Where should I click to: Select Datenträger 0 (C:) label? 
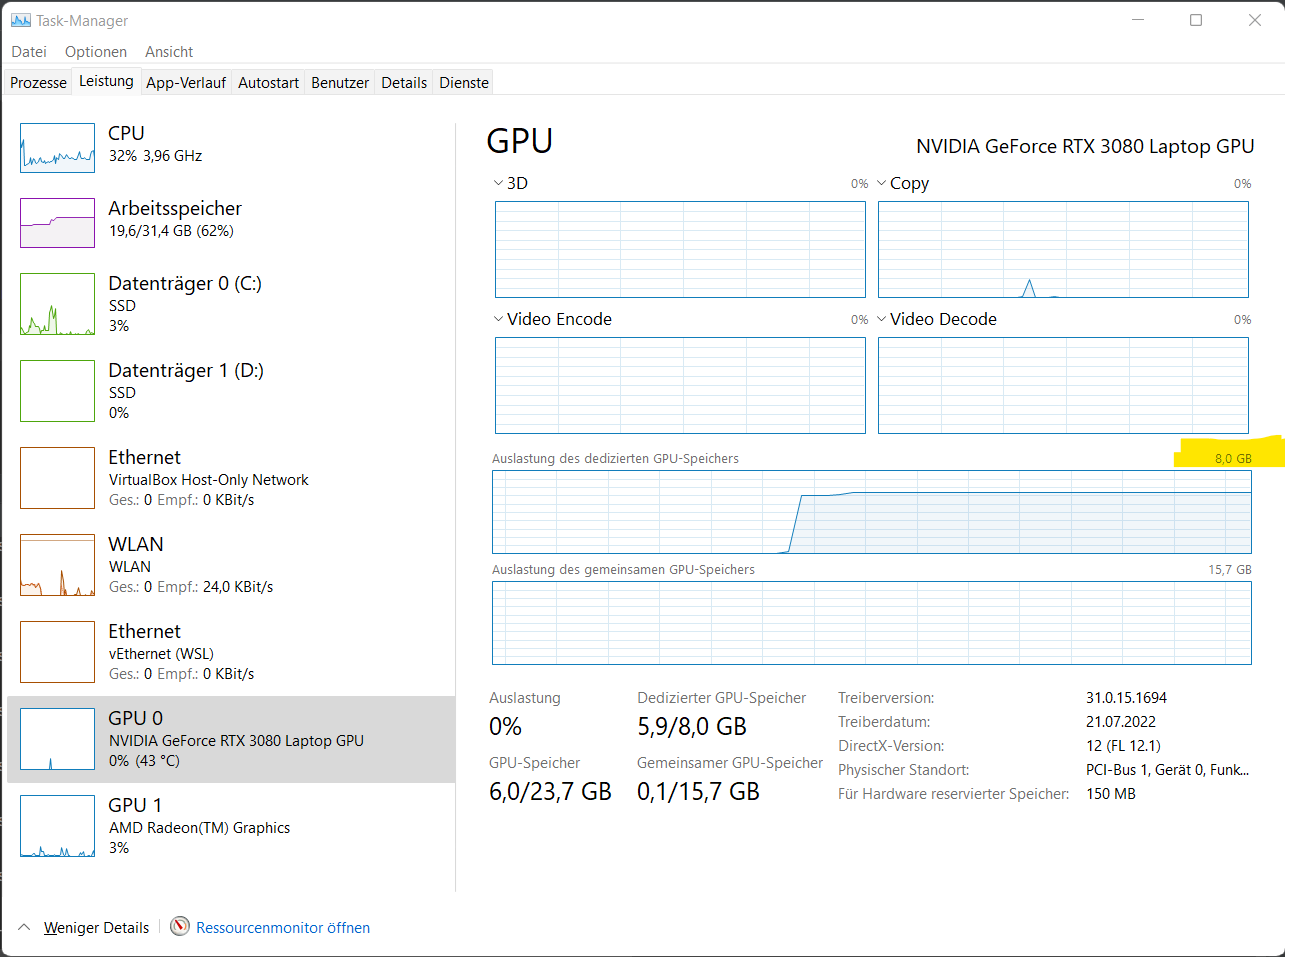pos(185,283)
